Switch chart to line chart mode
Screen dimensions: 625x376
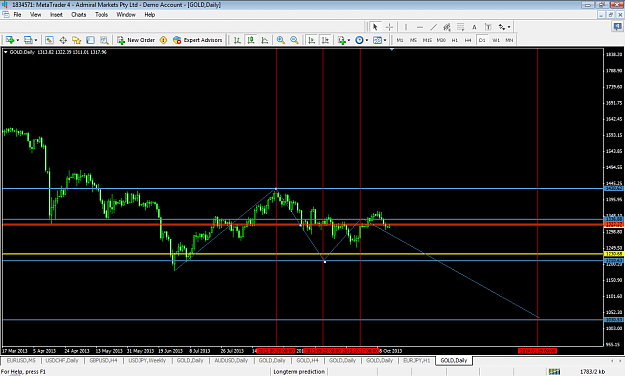pyautogui.click(x=265, y=40)
